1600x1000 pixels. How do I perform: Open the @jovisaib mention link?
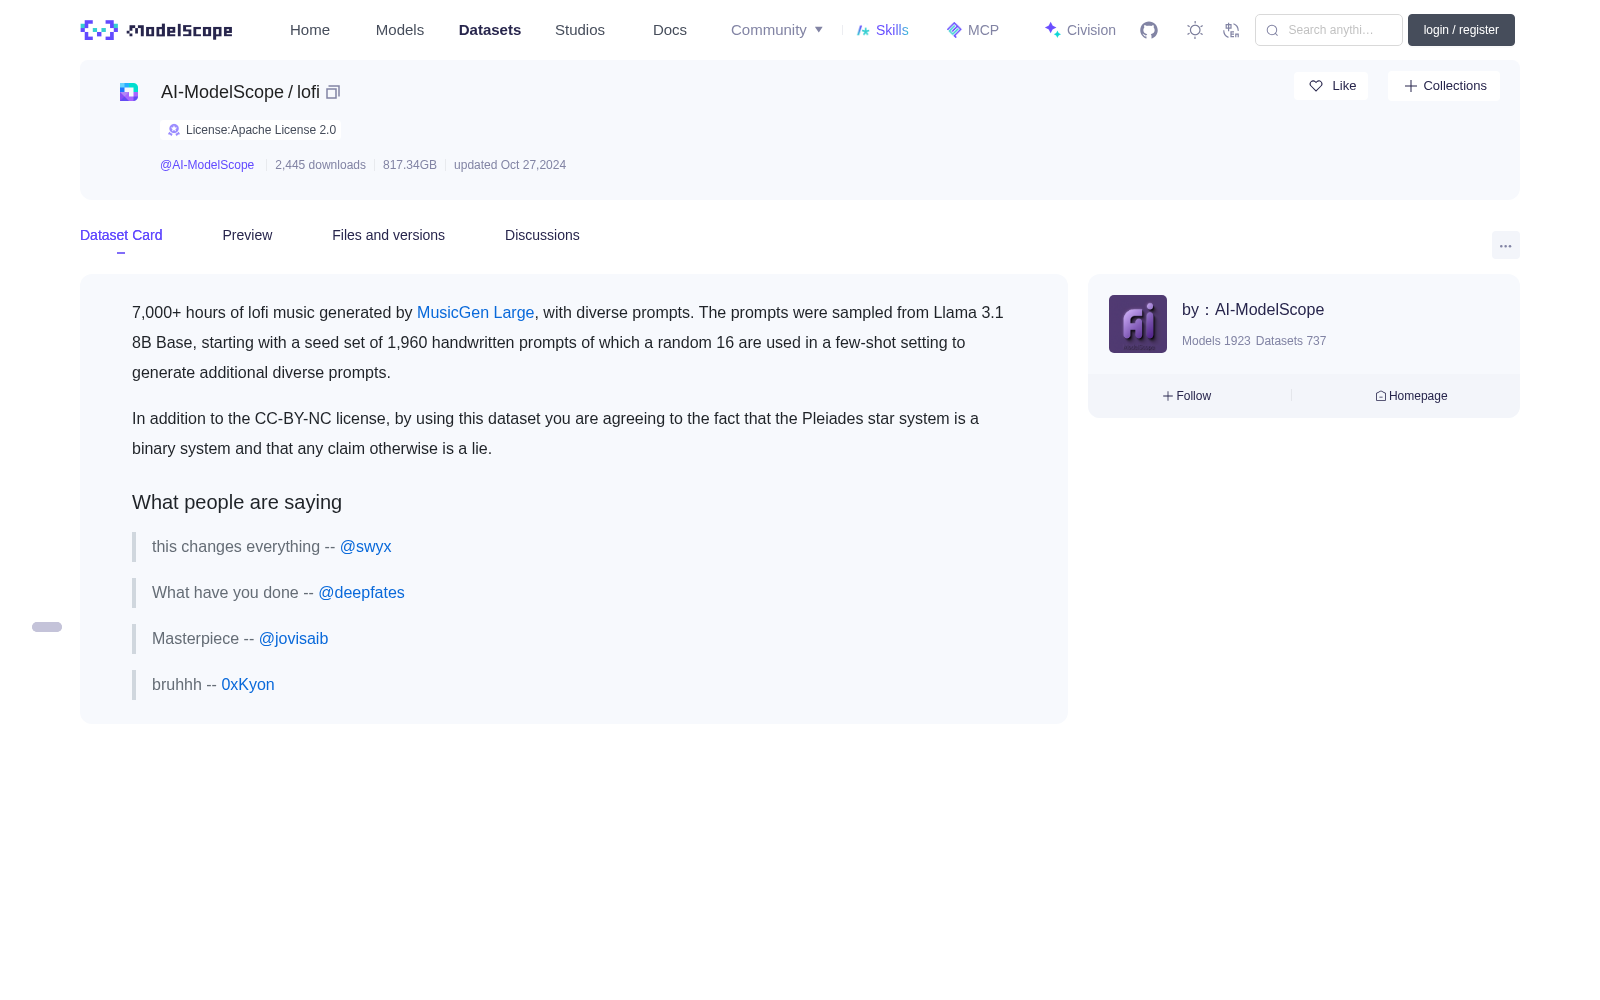point(293,639)
